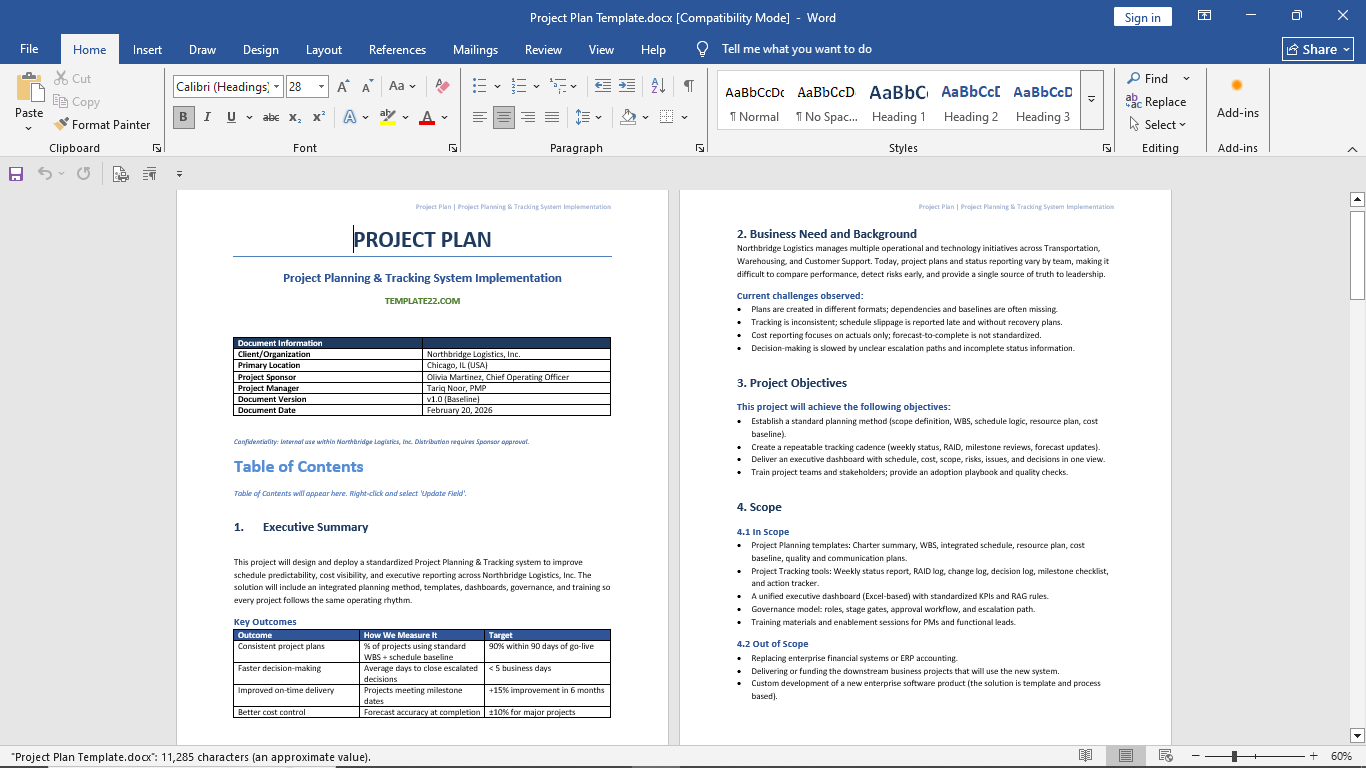Adjust the zoom slider in status bar
This screenshot has height=768, width=1366.
pos(1234,756)
